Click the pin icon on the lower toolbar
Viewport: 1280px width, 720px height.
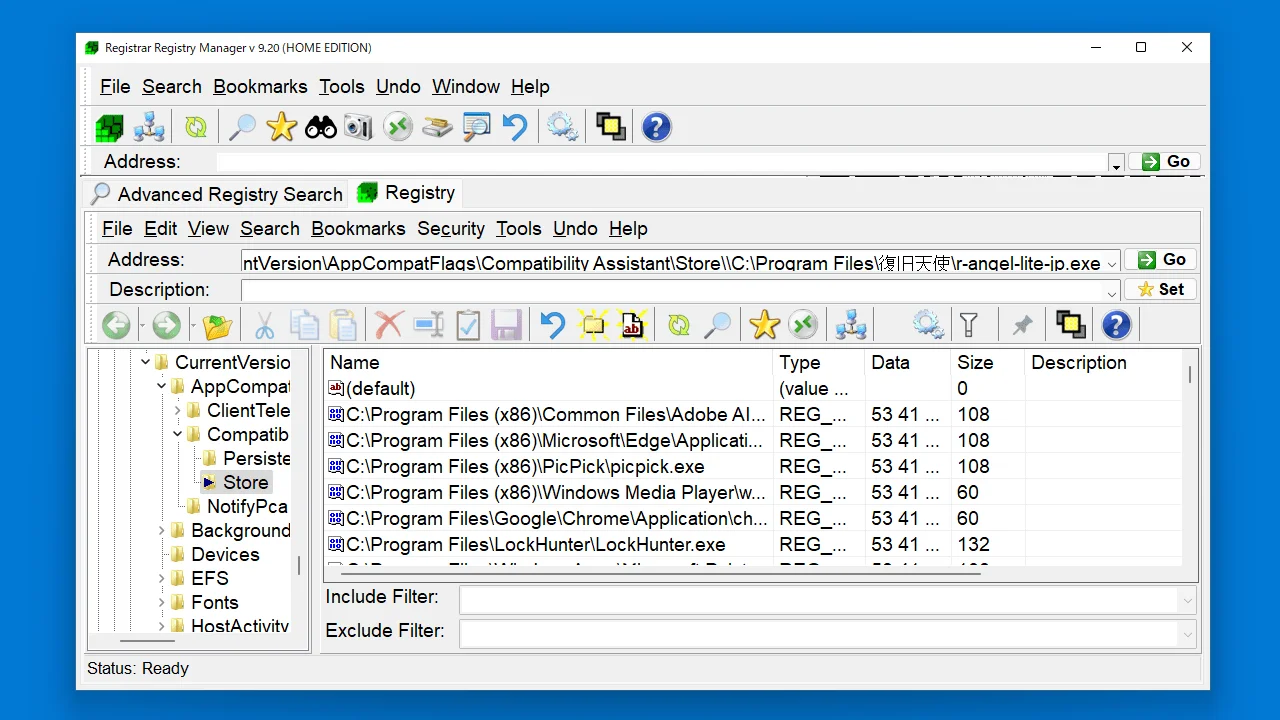point(1022,325)
